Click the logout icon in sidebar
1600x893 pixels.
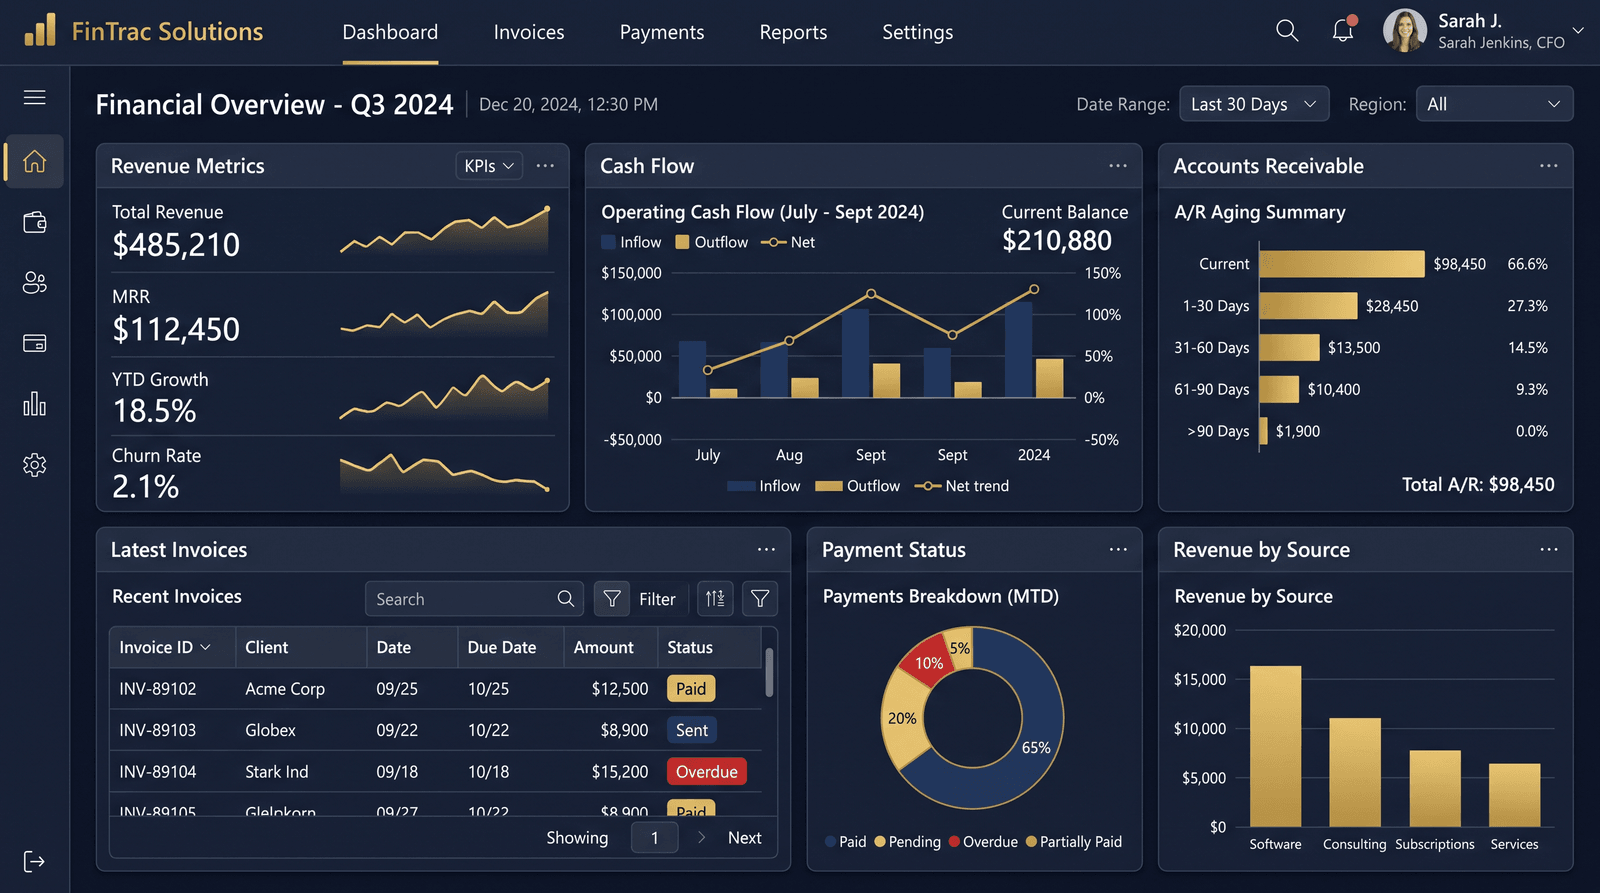pyautogui.click(x=35, y=861)
